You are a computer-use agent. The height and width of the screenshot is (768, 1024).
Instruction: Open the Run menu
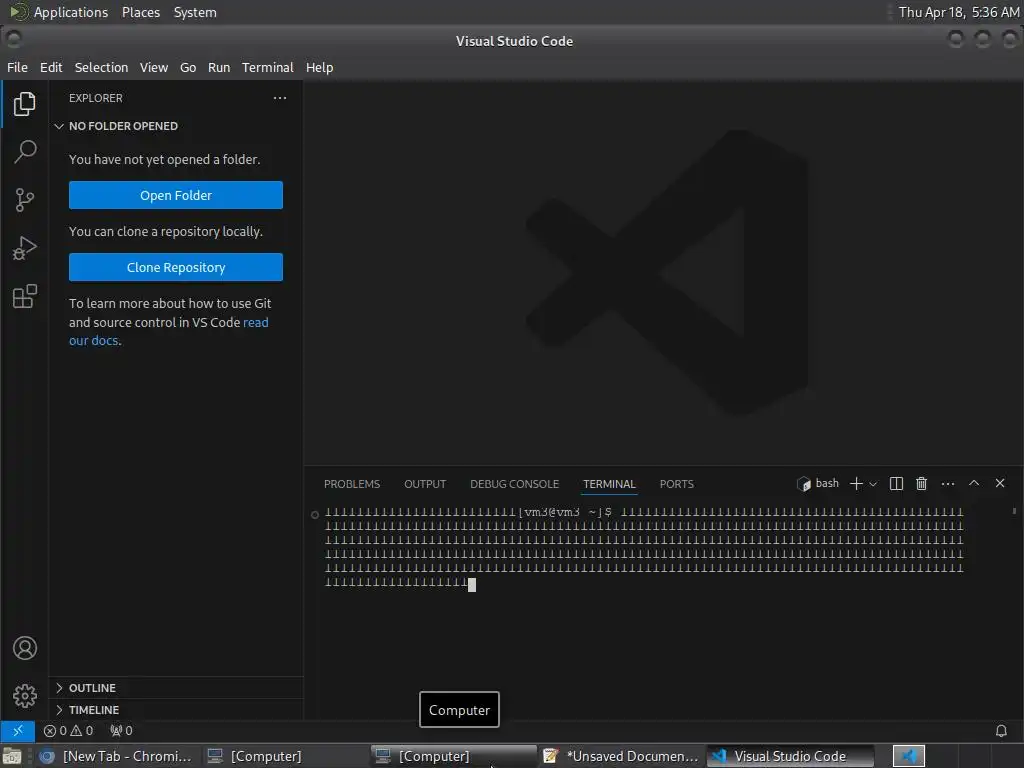(x=219, y=67)
